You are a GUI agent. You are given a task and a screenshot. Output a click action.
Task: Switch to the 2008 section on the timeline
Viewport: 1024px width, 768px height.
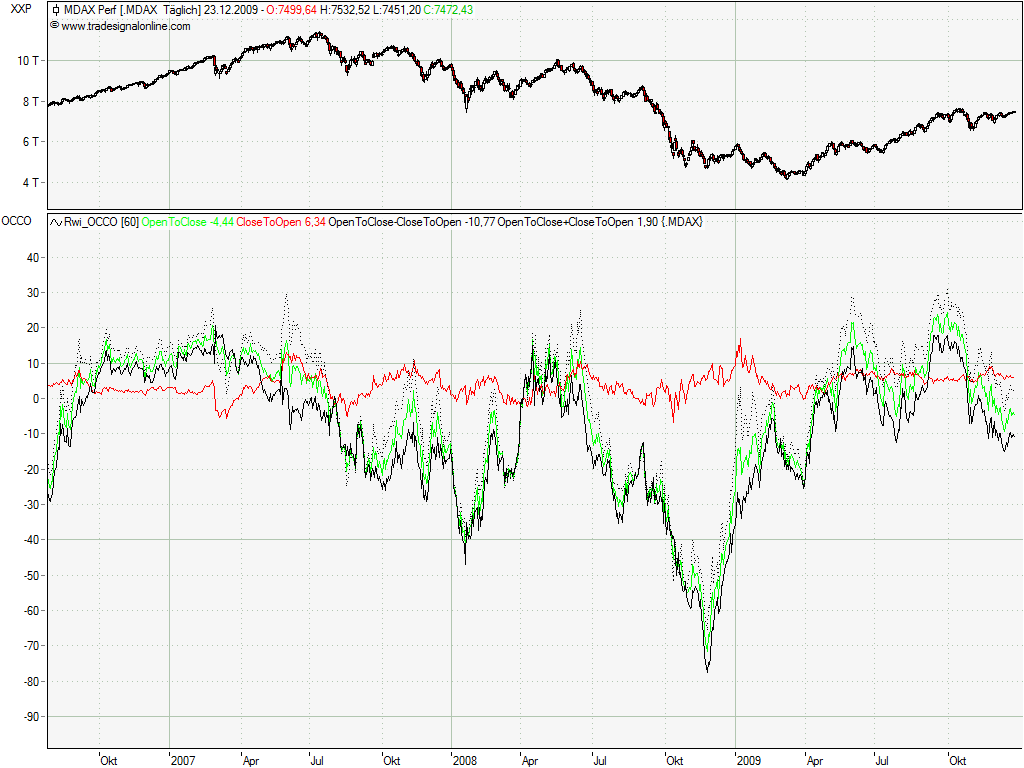tap(465, 761)
